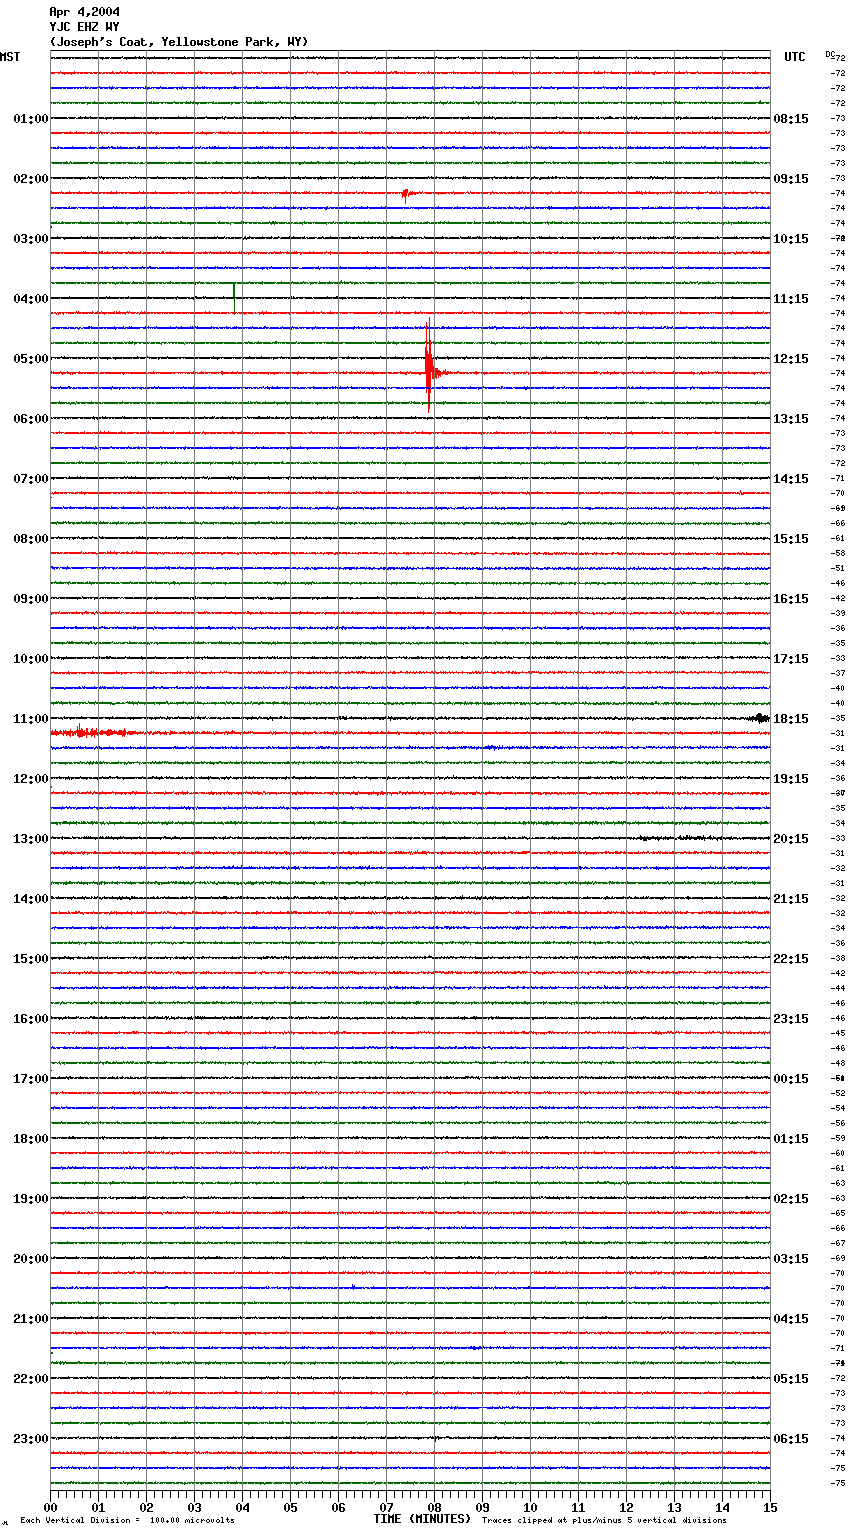Image resolution: width=850 pixels, height=1534 pixels.
Task: Select the 14:00 MST time label
Action: pyautogui.click(x=31, y=899)
